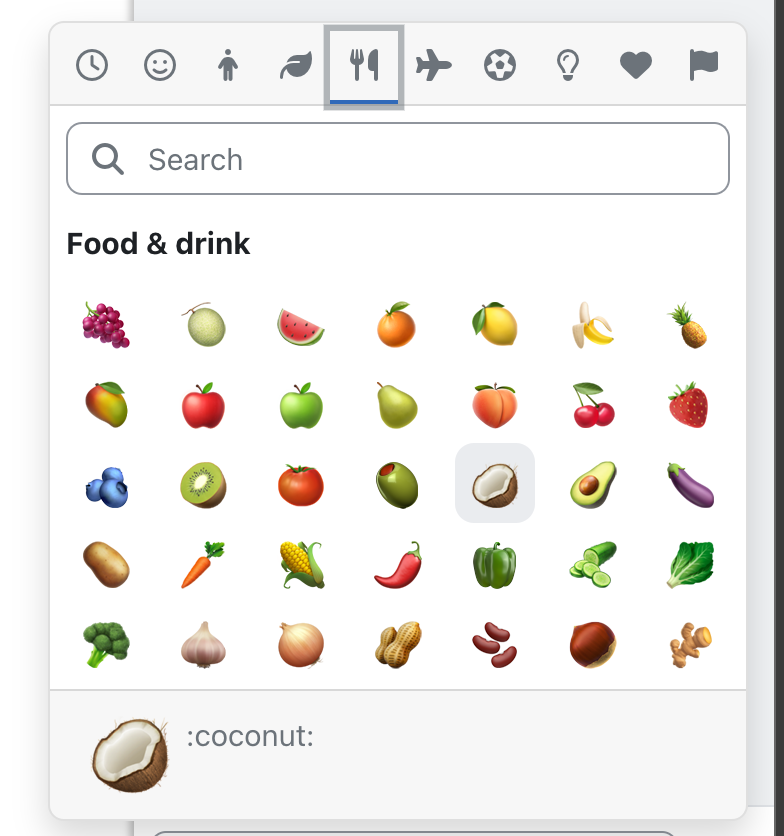
Task: Select the nature leaf category tab
Action: point(296,65)
